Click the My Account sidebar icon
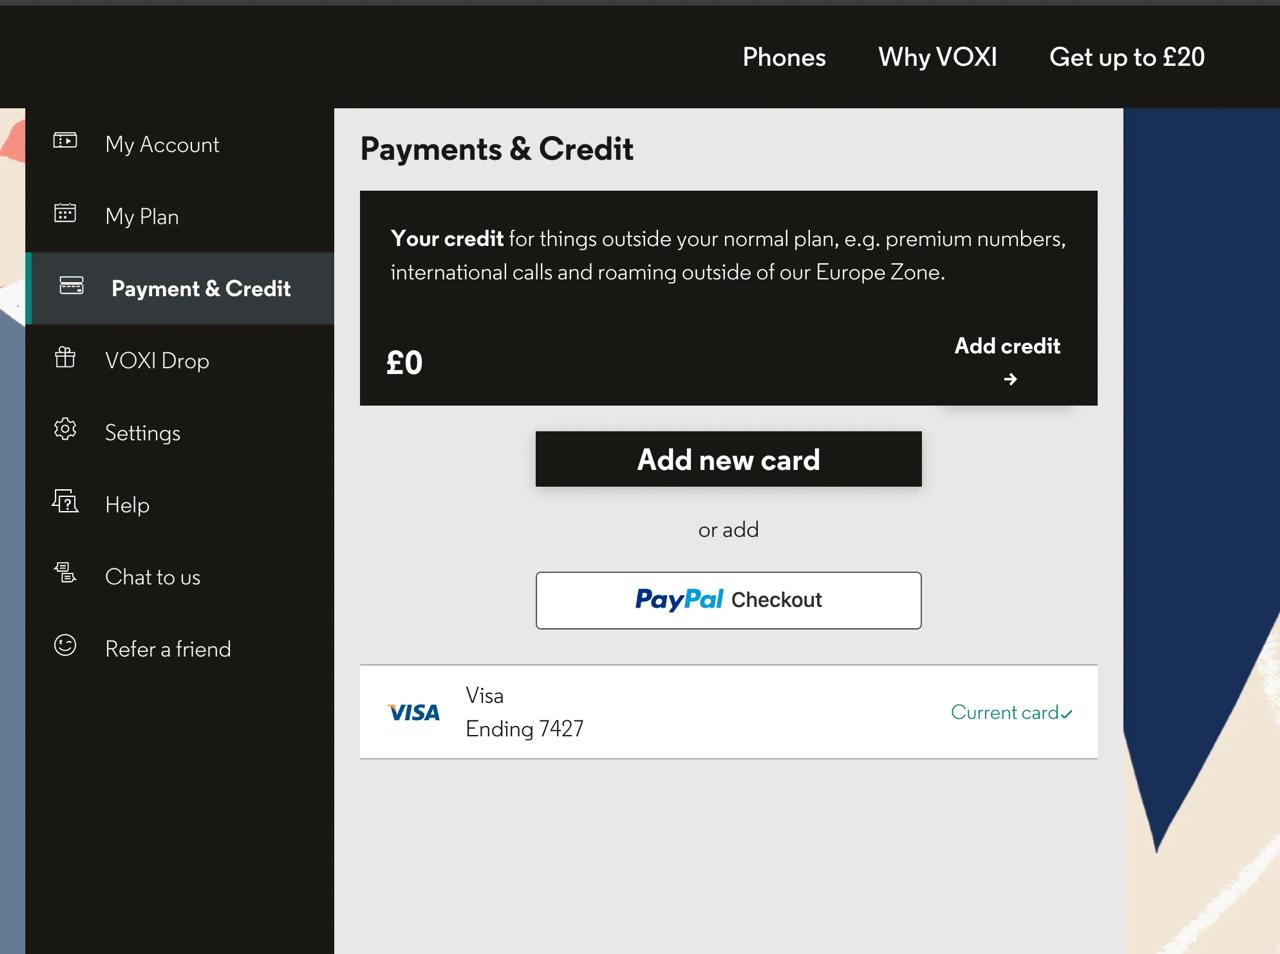 pos(65,141)
